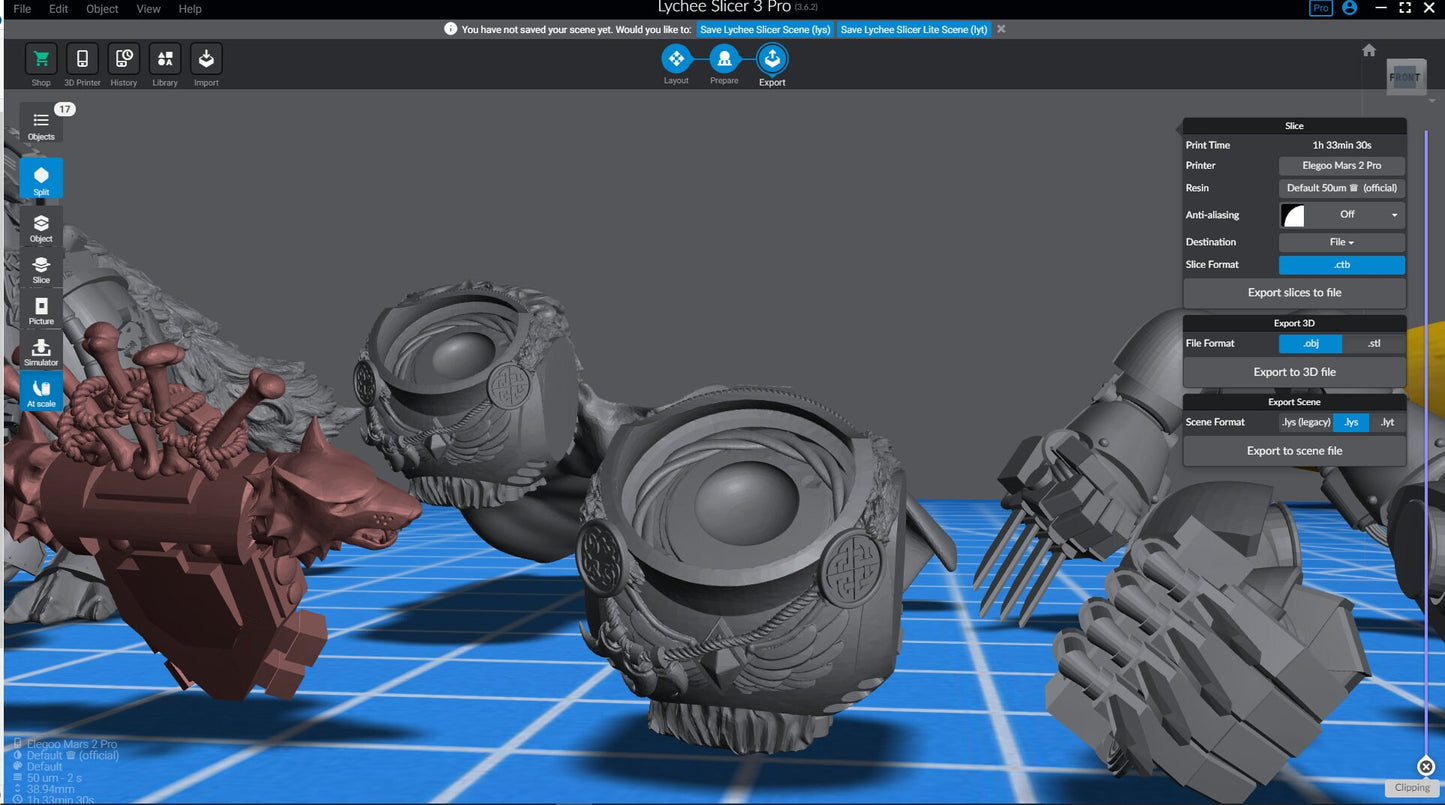Select the Object export tool
This screenshot has width=1445, height=805.
point(41,227)
